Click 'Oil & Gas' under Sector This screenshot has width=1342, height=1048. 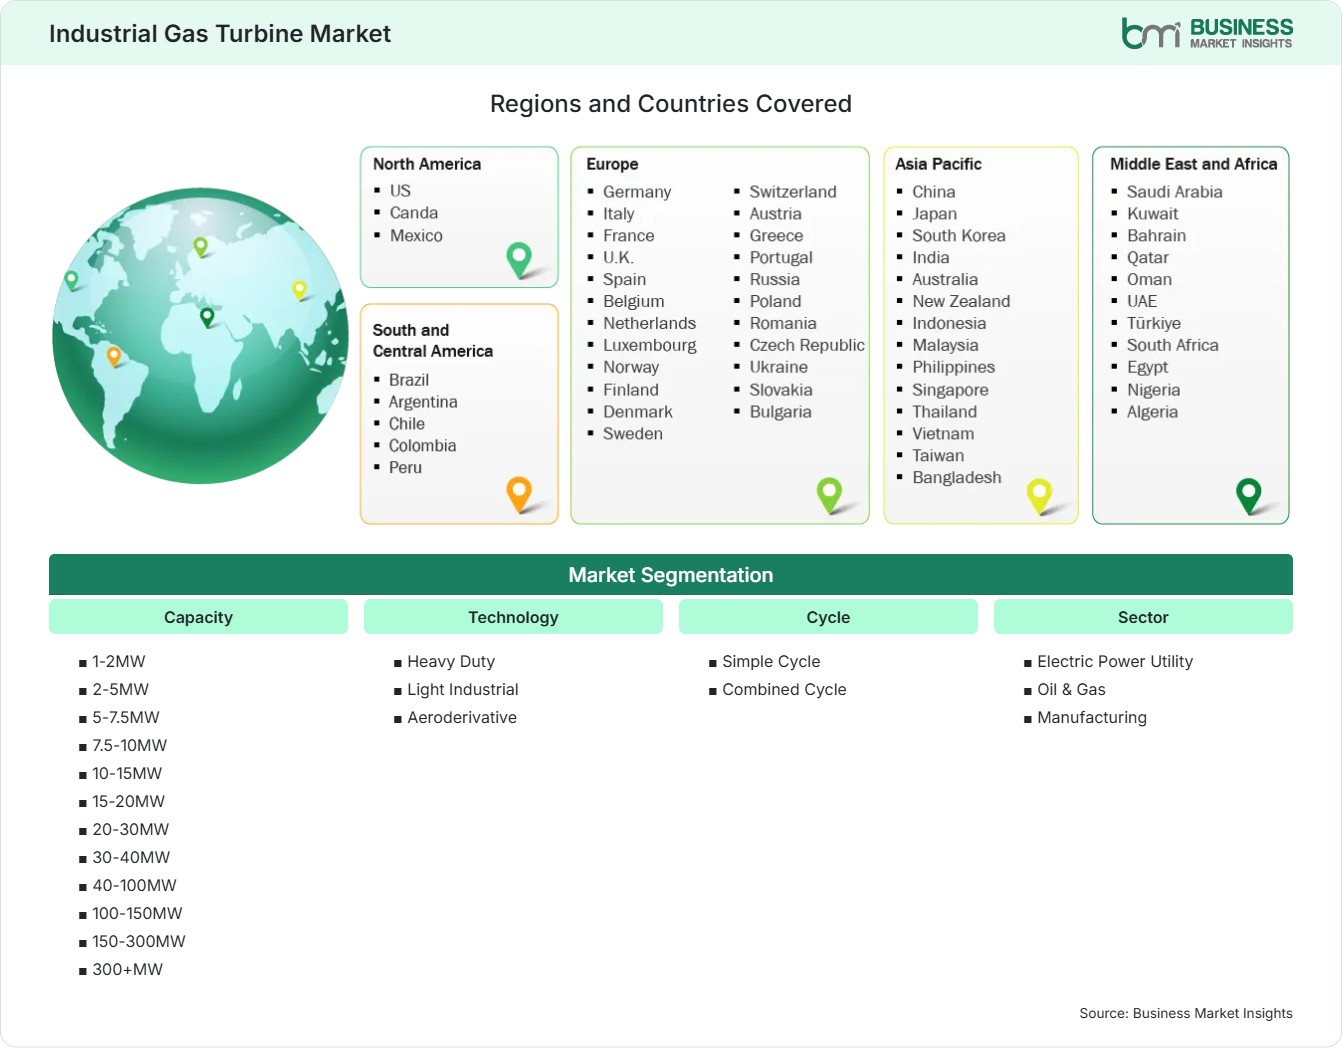pos(1071,690)
